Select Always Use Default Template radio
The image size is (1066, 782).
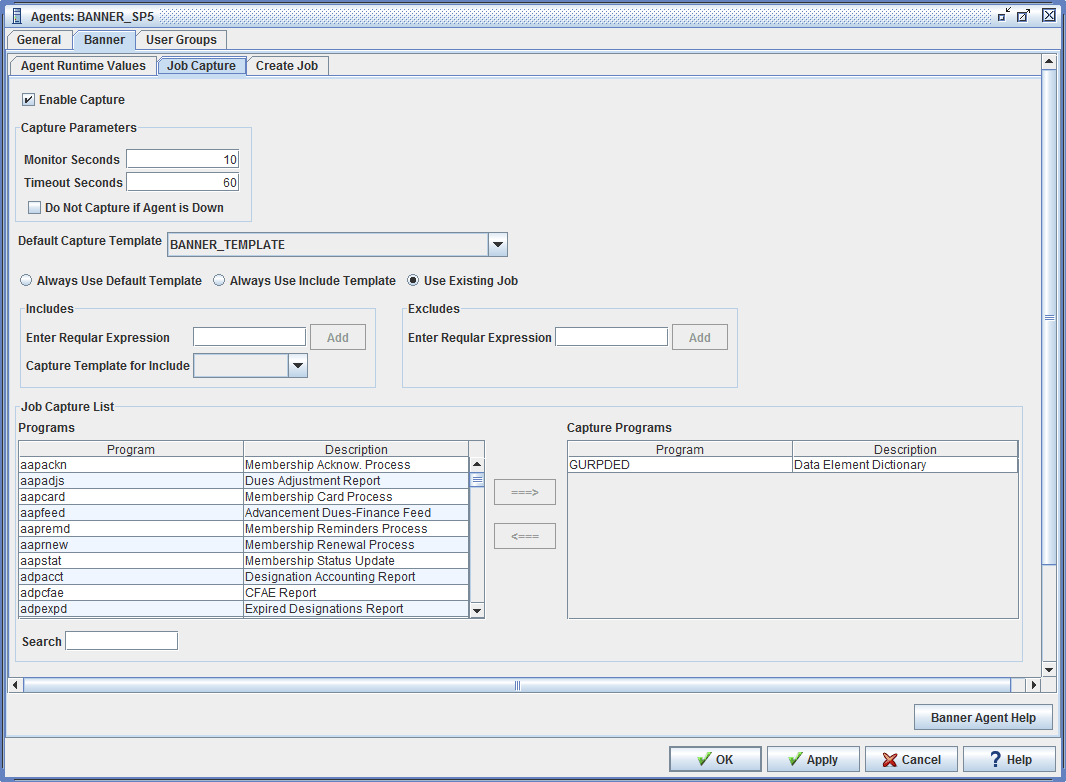(26, 280)
